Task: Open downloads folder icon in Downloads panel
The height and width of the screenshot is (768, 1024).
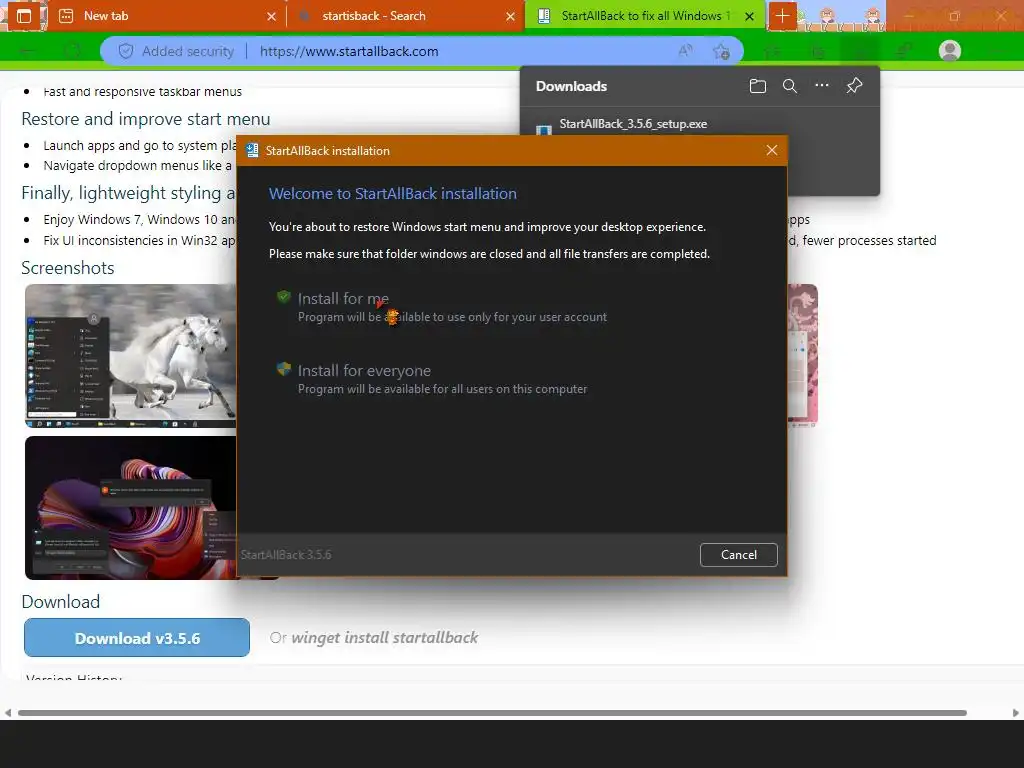Action: pos(758,86)
